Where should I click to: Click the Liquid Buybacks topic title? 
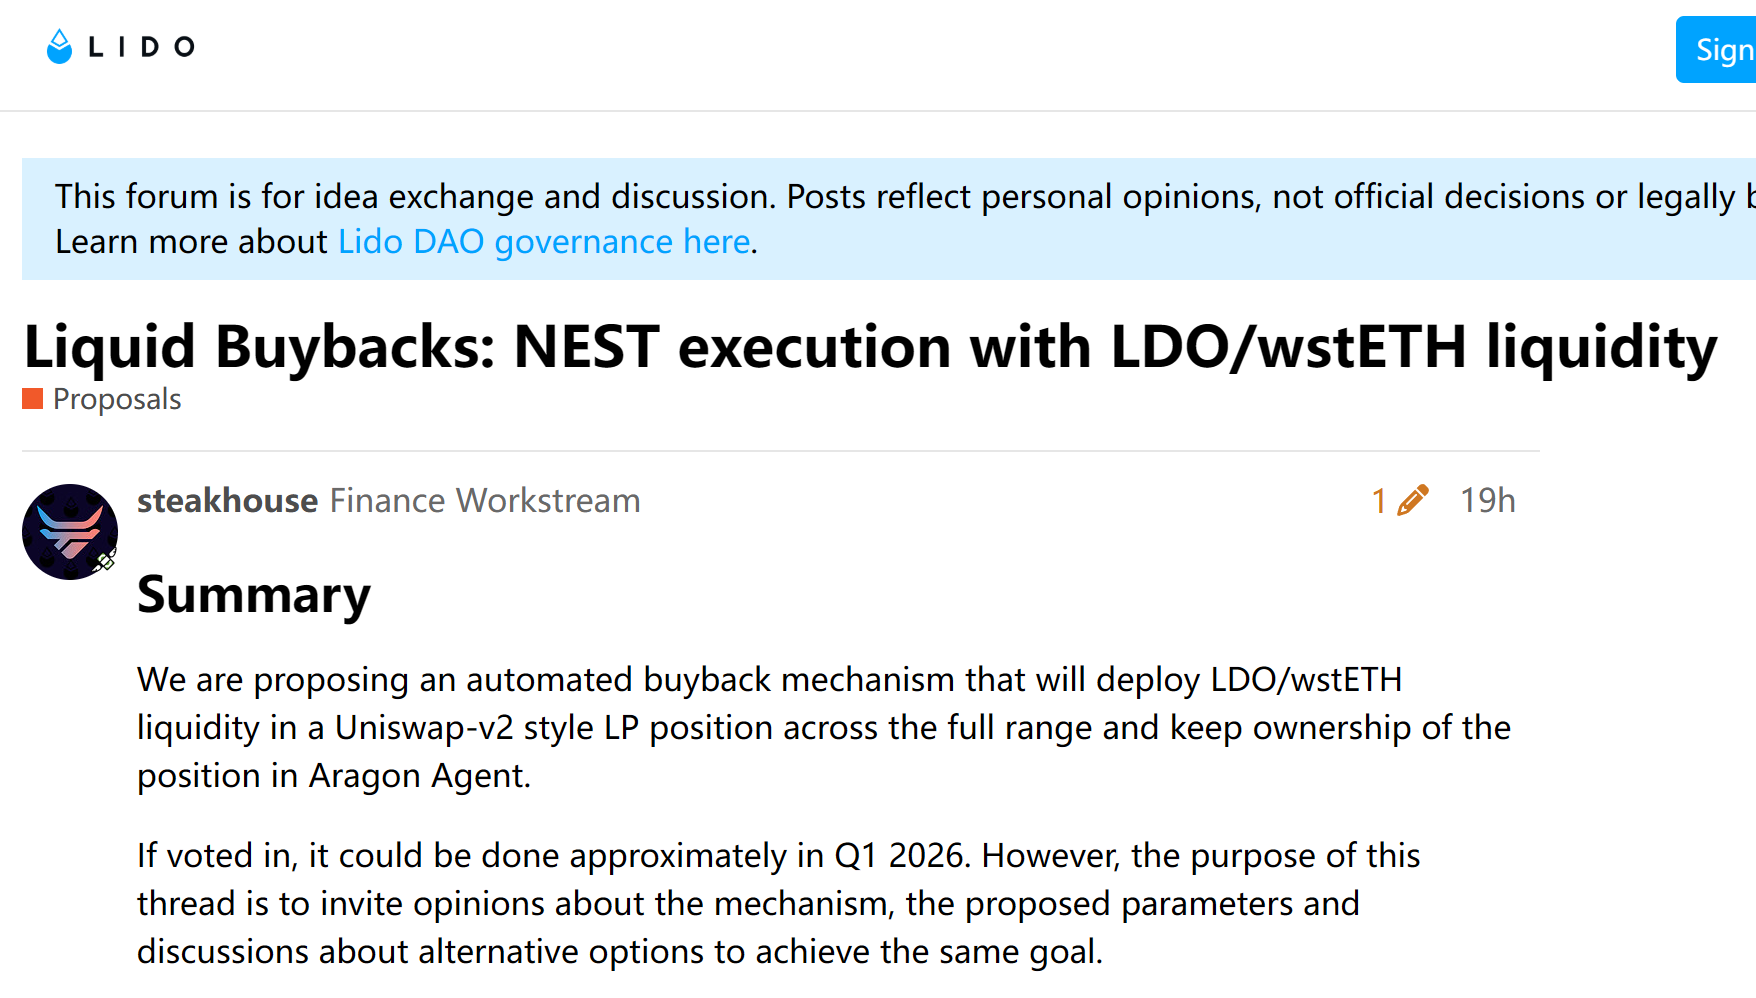(870, 347)
